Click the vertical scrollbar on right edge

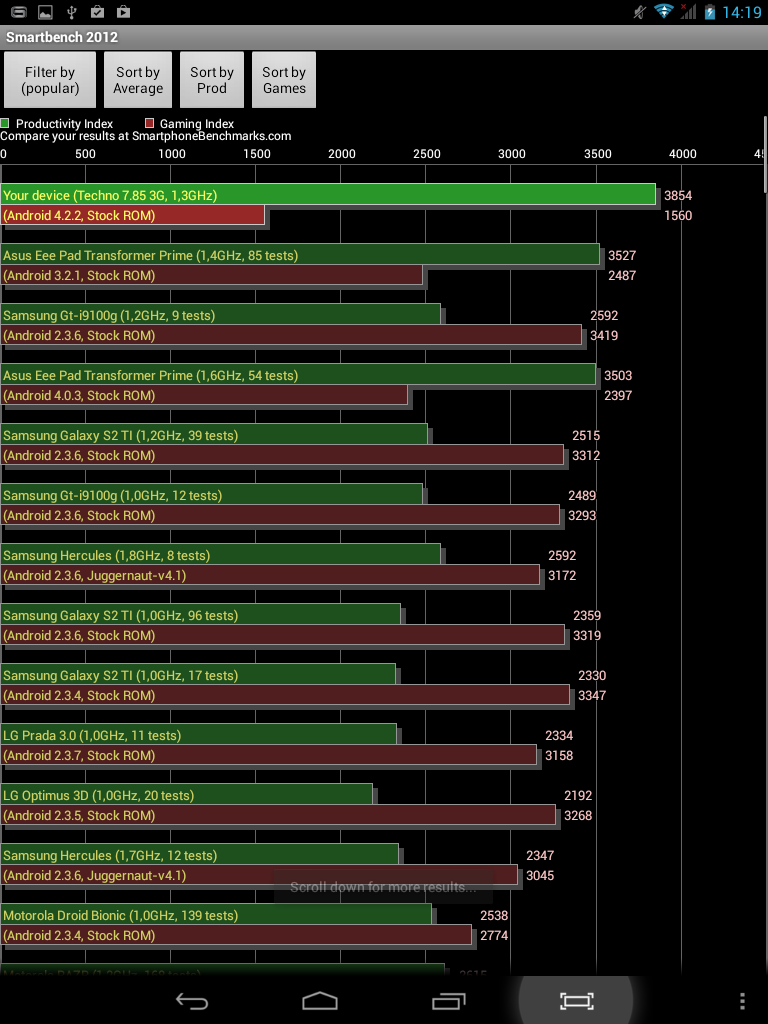(x=765, y=155)
